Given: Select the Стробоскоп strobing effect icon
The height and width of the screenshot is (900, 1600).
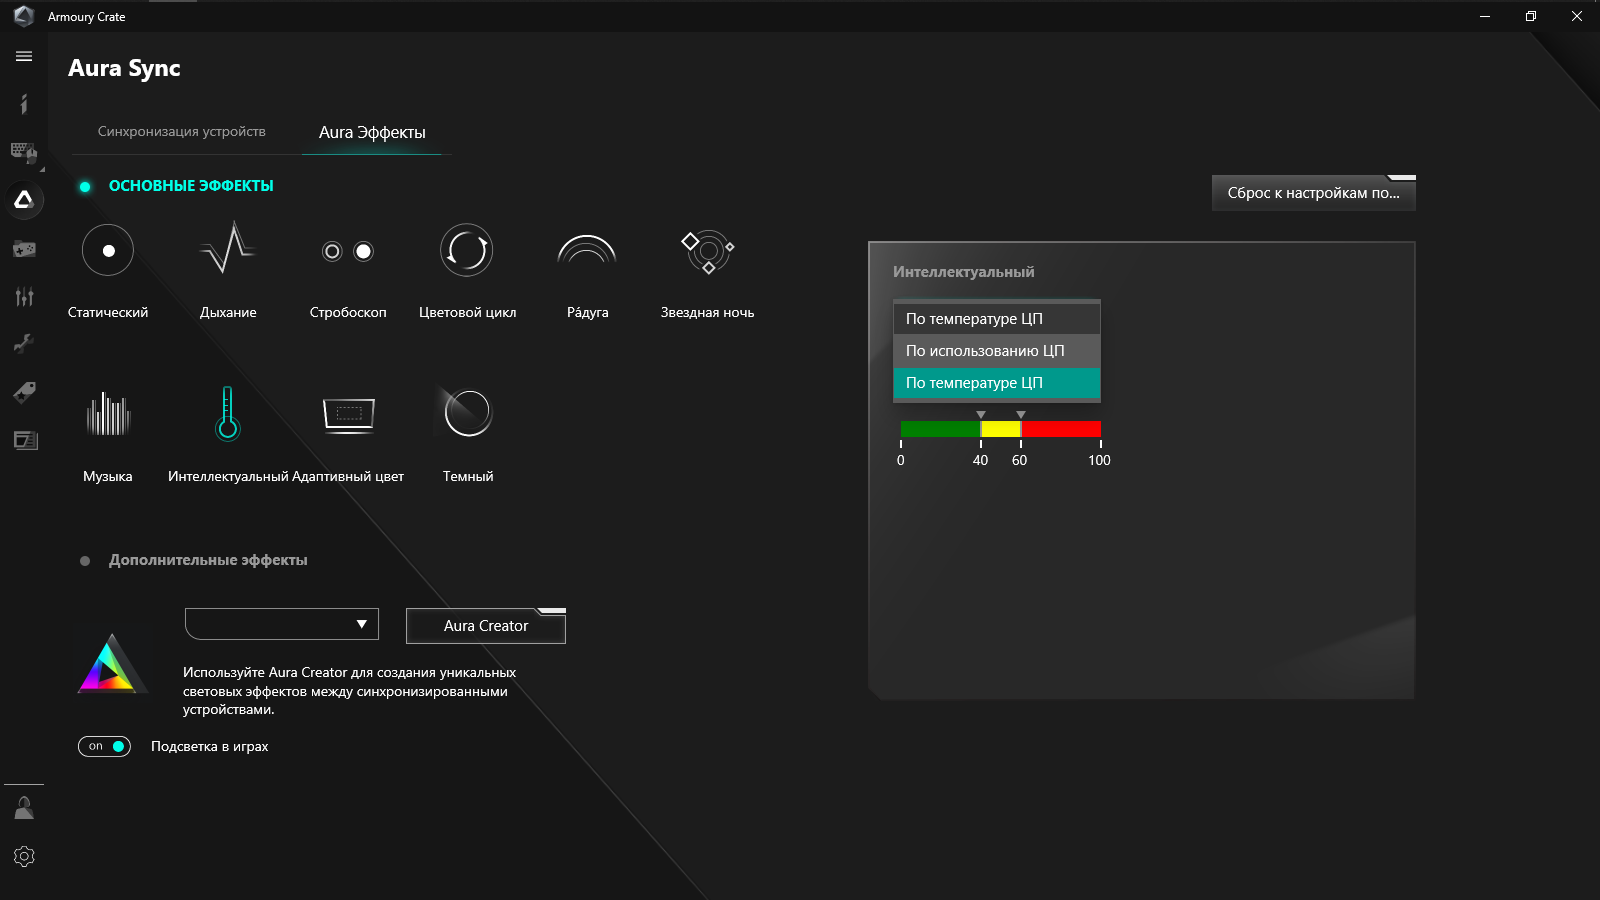Looking at the screenshot, I should pos(348,251).
